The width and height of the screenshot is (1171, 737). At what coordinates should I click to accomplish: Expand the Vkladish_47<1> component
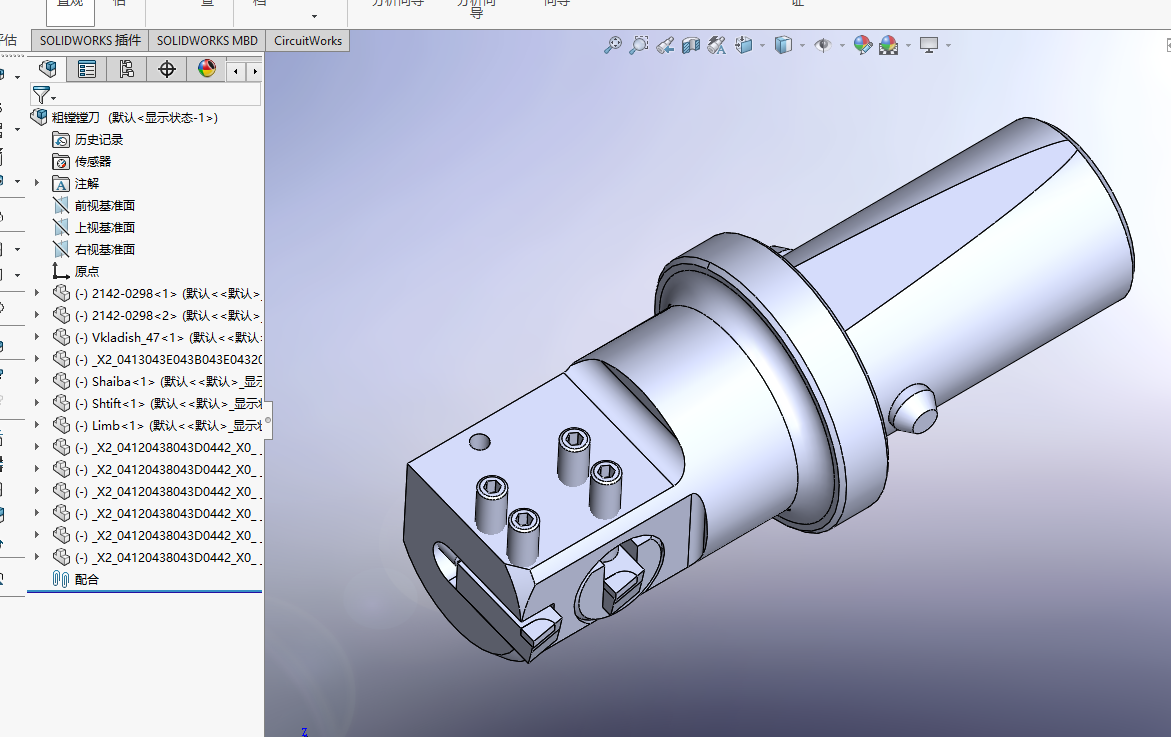pos(37,337)
